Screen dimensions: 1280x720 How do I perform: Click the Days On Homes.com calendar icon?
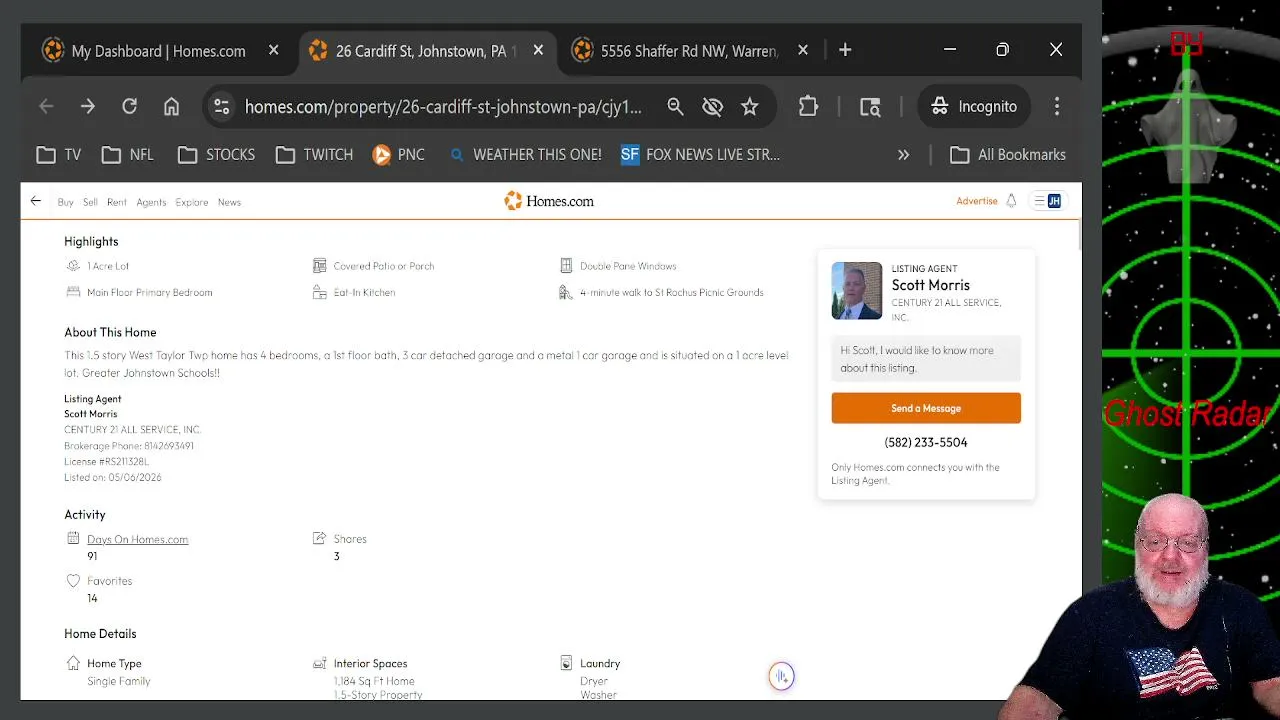73,538
